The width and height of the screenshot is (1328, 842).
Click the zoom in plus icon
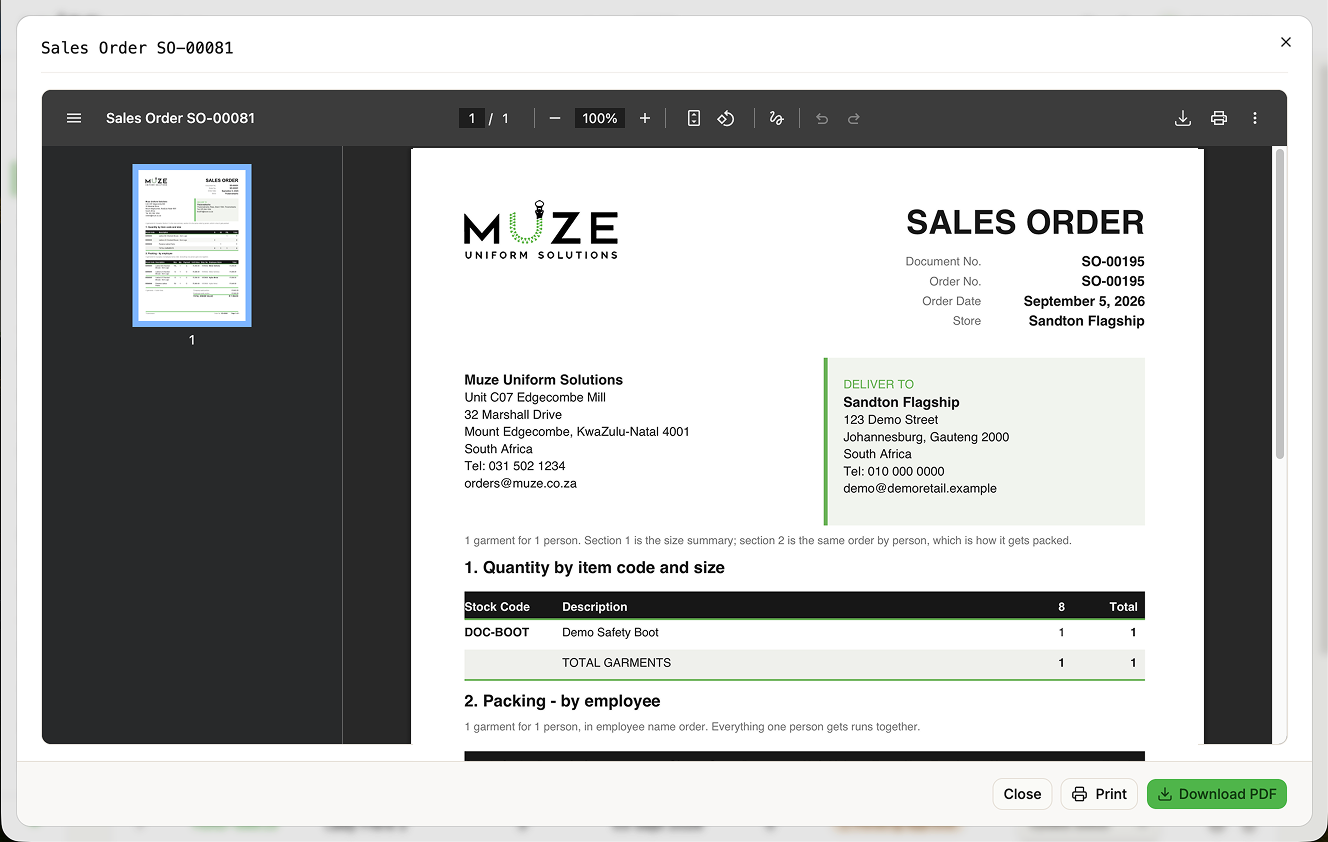coord(645,118)
